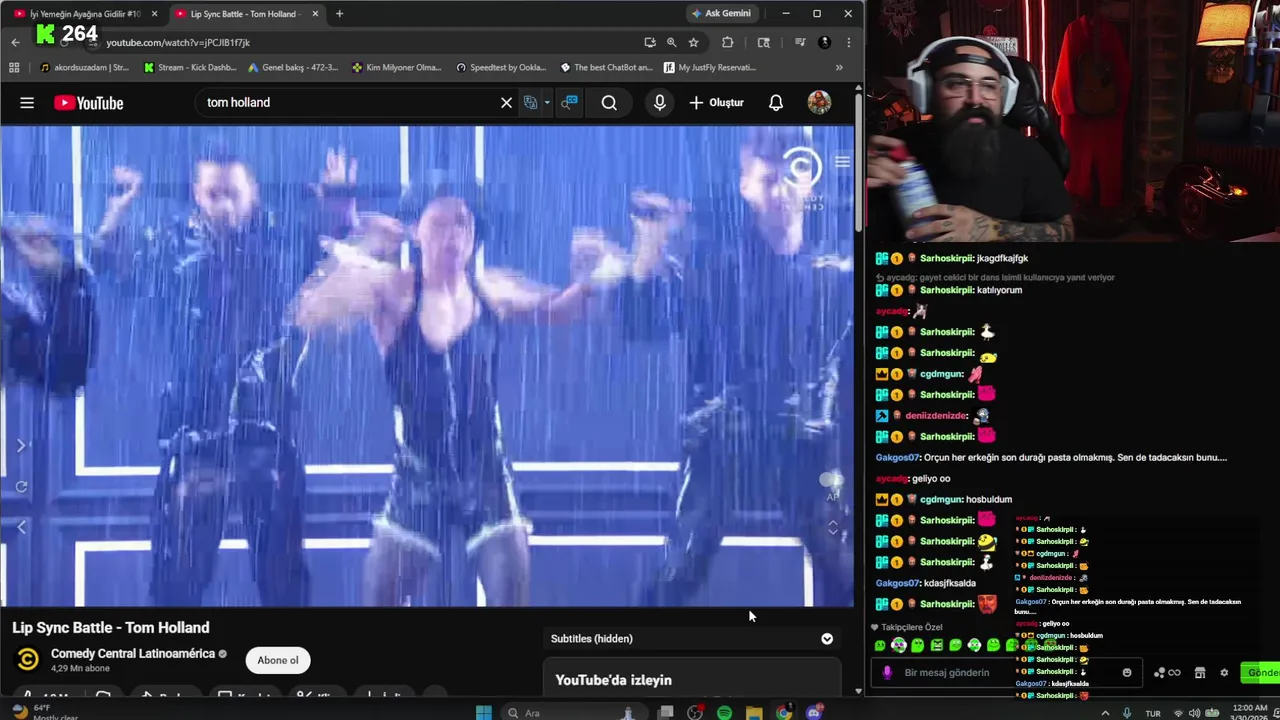
Task: Click the YouTube search magnifier button
Action: (609, 102)
